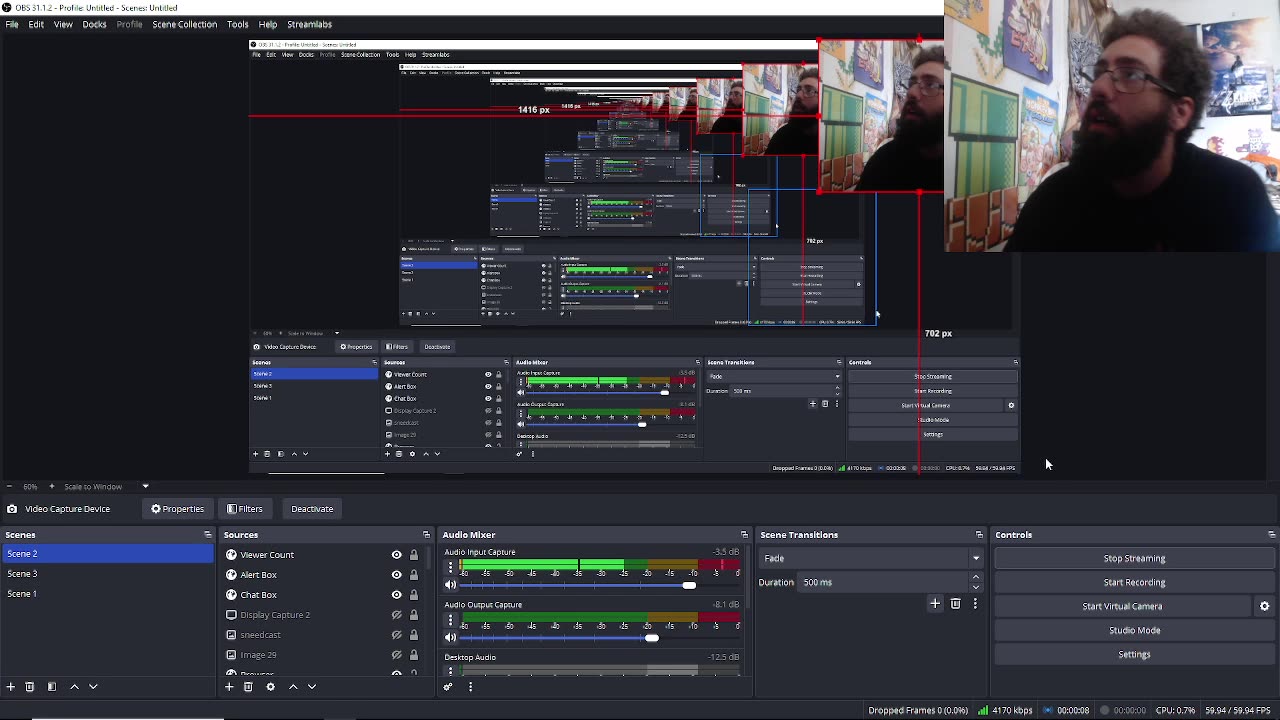Open the Fade transition dropdown

(x=872, y=558)
